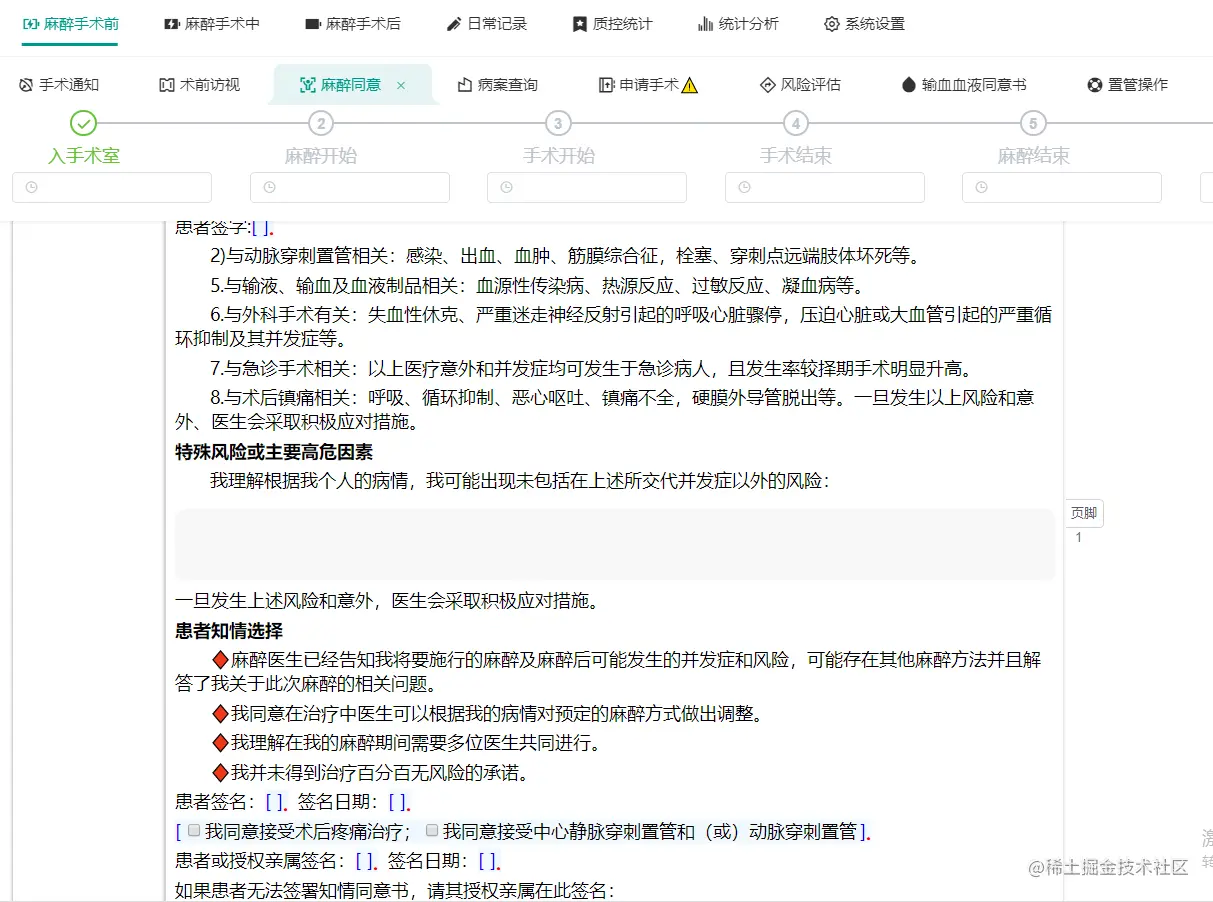Click the 日常记录 pencil icon
This screenshot has width=1213, height=902.
[452, 22]
